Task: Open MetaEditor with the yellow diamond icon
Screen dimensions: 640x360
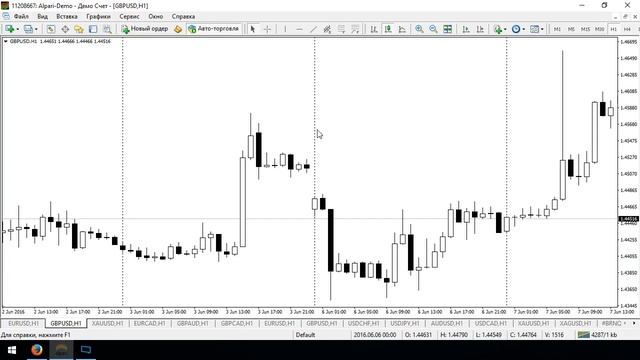Action: tap(178, 29)
